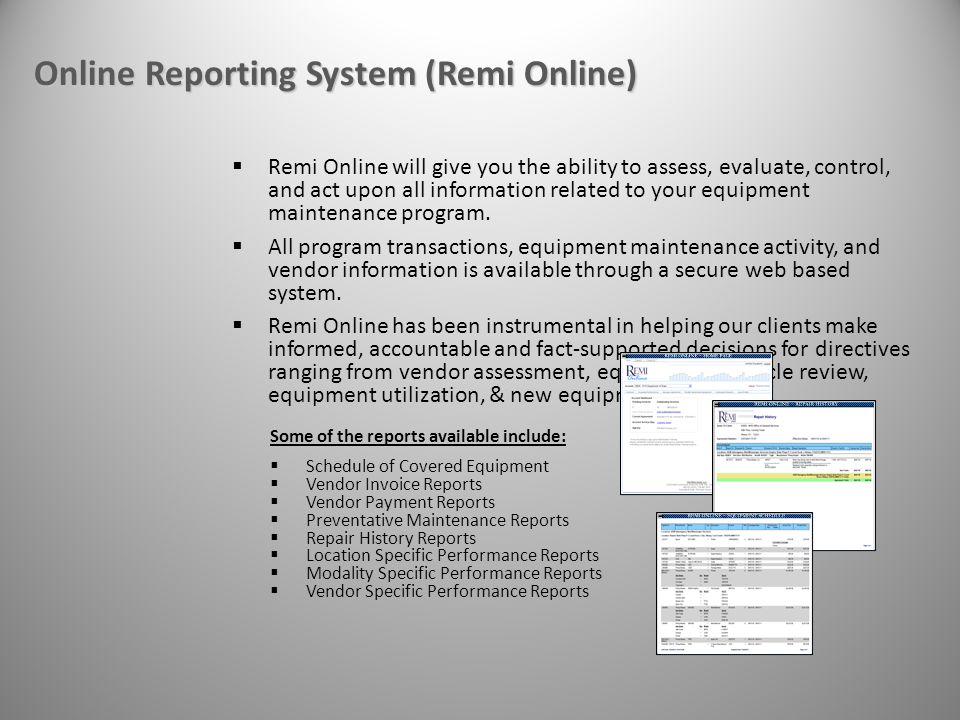Image resolution: width=960 pixels, height=720 pixels.
Task: Select 'Repair History Reports' list item
Action: tap(391, 538)
